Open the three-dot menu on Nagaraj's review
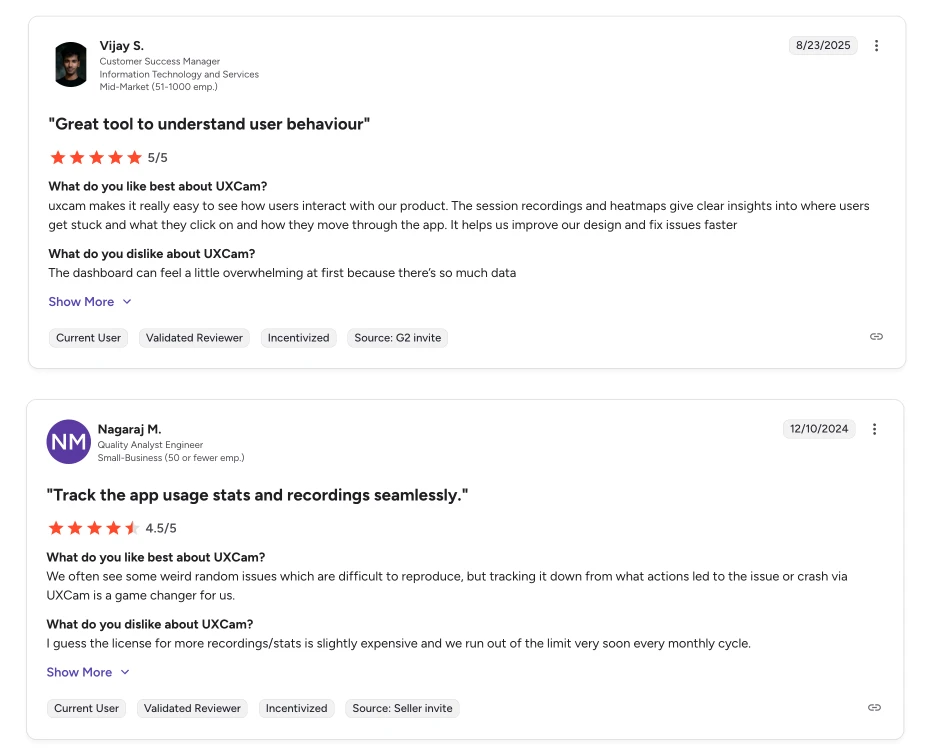This screenshot has height=756, width=932. point(875,429)
